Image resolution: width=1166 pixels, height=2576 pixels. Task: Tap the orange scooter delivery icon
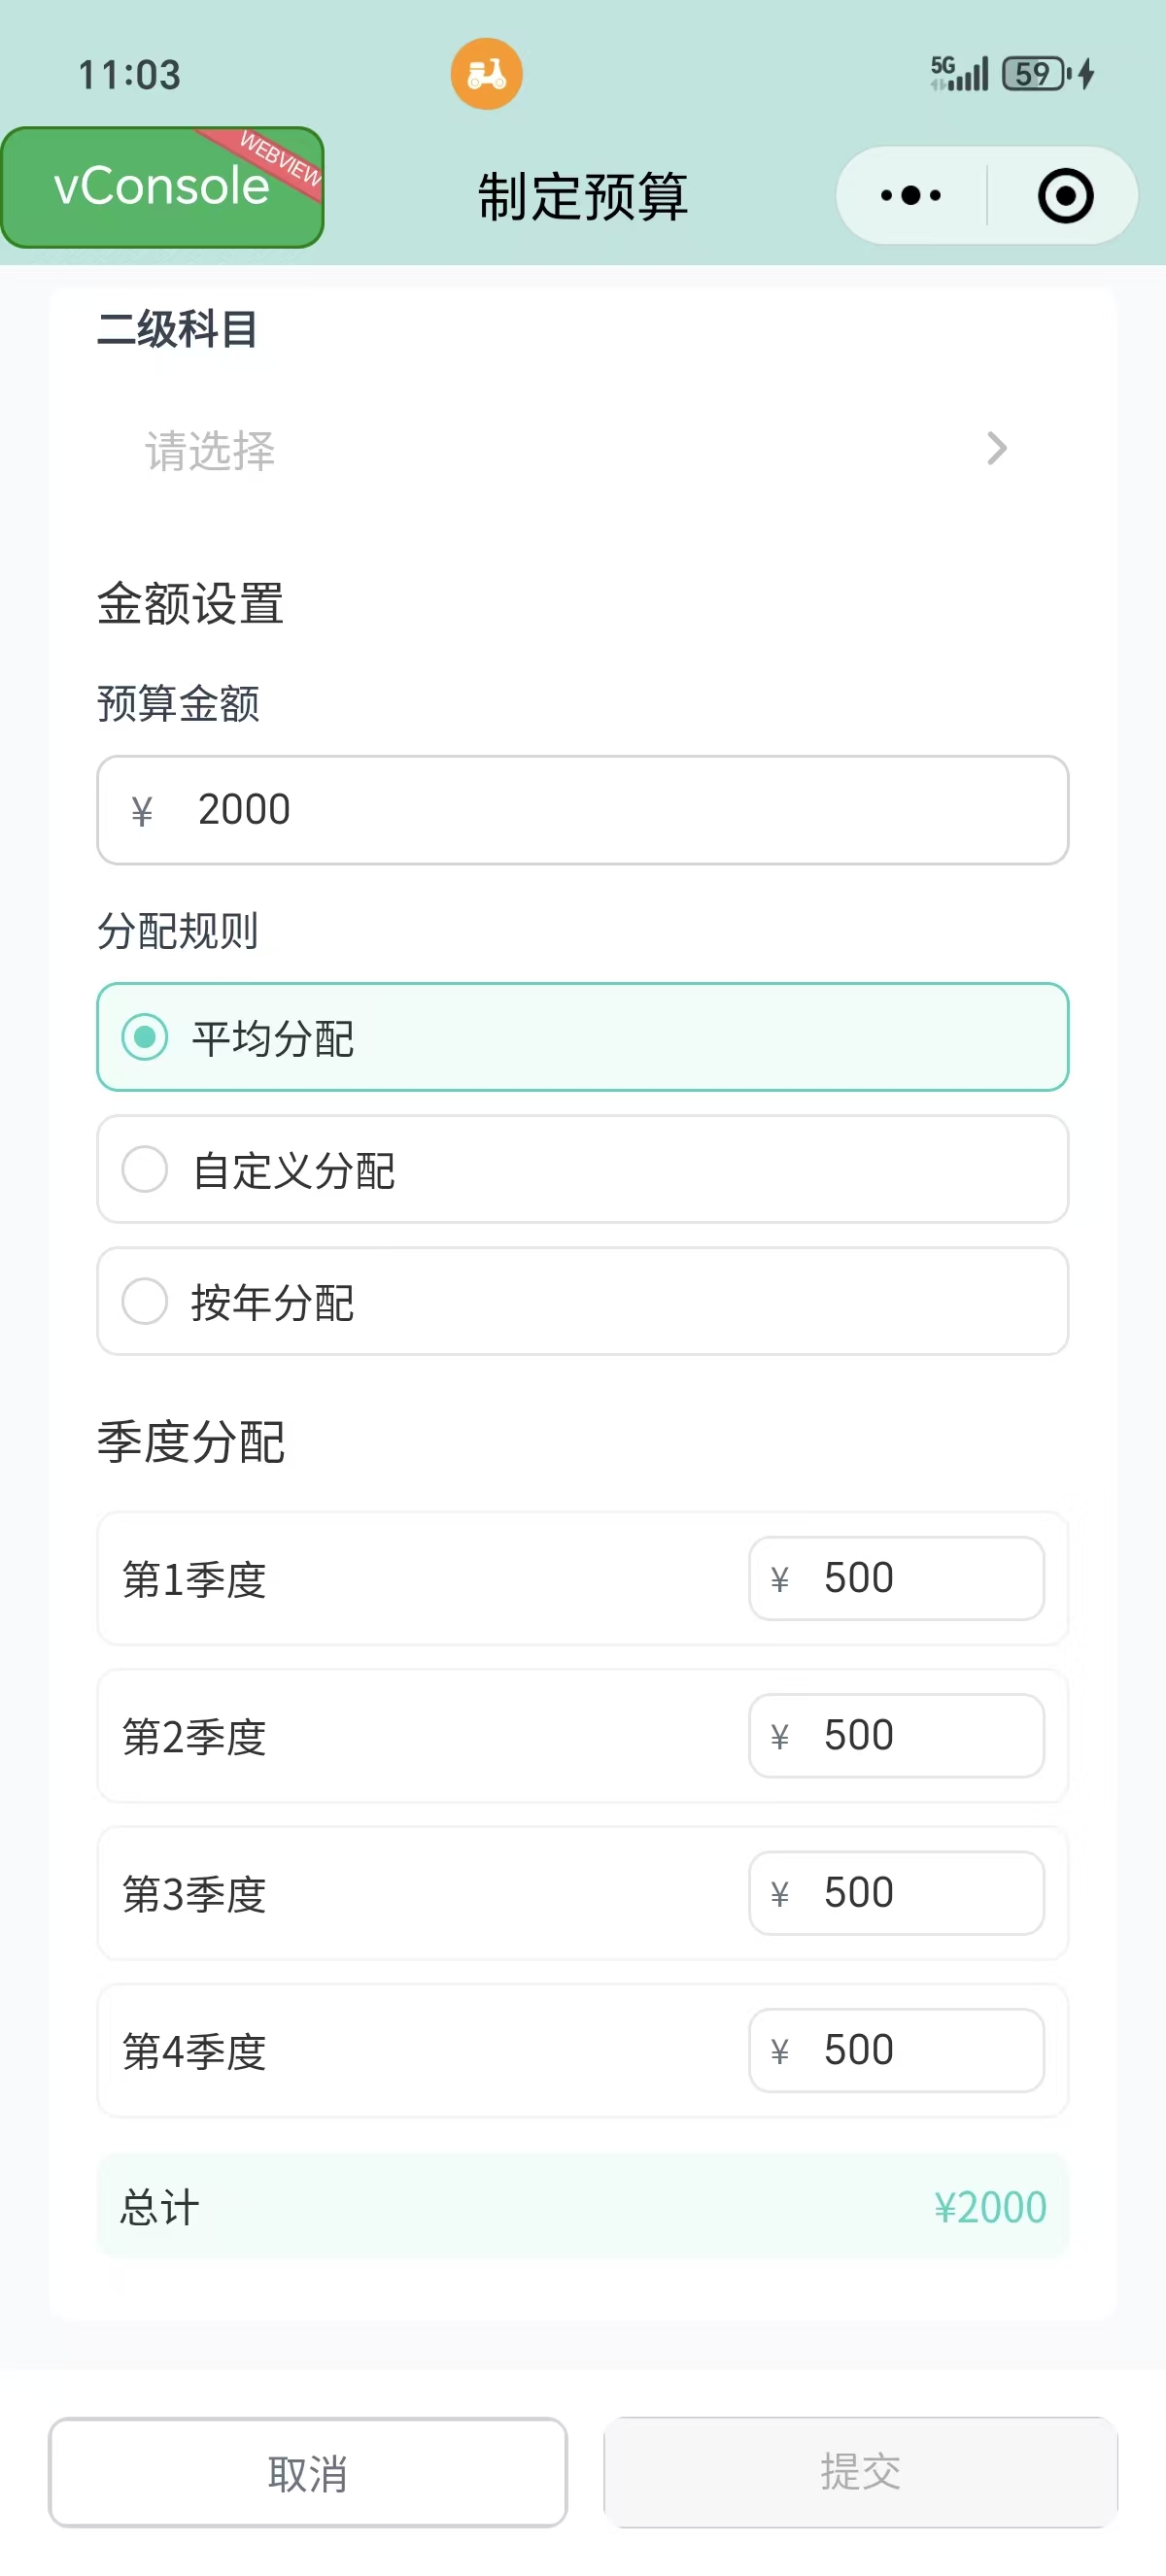tap(486, 74)
